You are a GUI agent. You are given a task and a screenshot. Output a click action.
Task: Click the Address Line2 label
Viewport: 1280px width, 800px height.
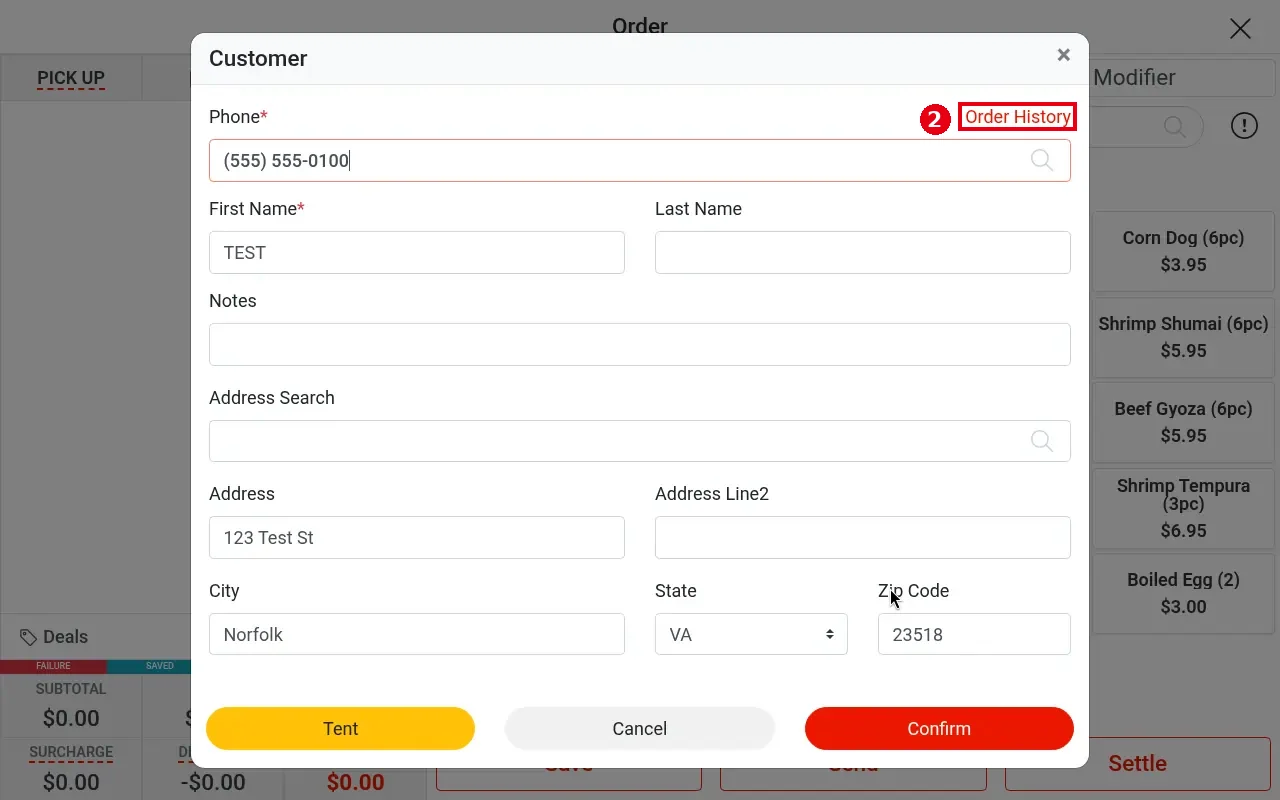click(712, 494)
